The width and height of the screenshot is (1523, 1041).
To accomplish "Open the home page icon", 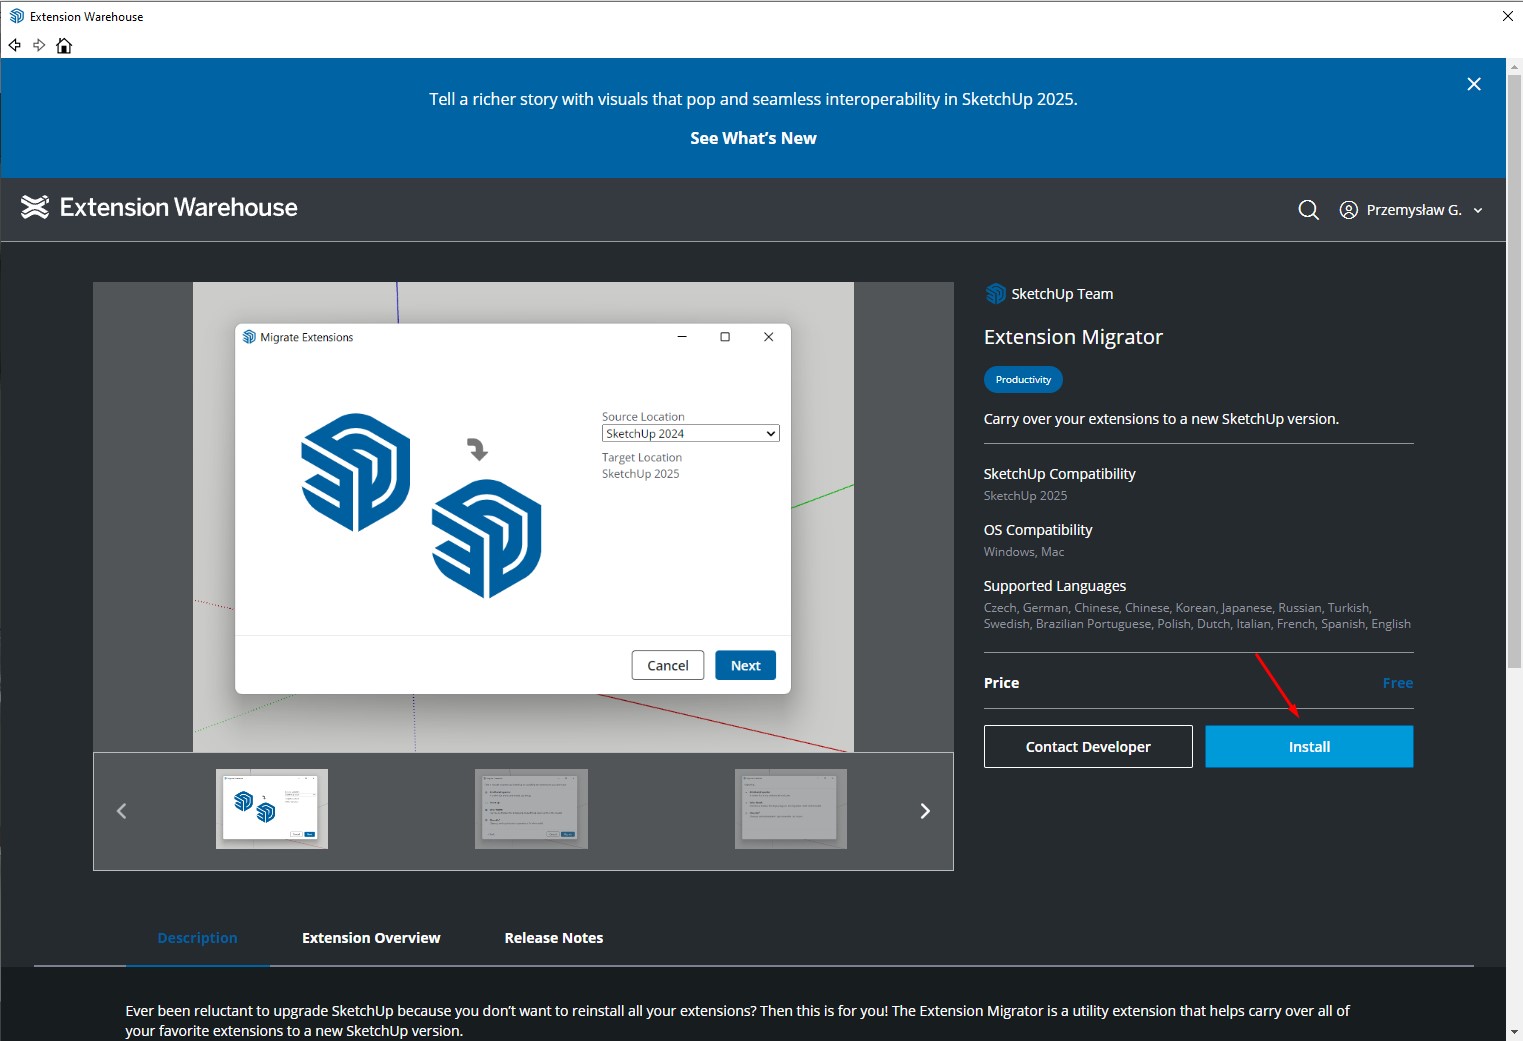I will pyautogui.click(x=64, y=45).
